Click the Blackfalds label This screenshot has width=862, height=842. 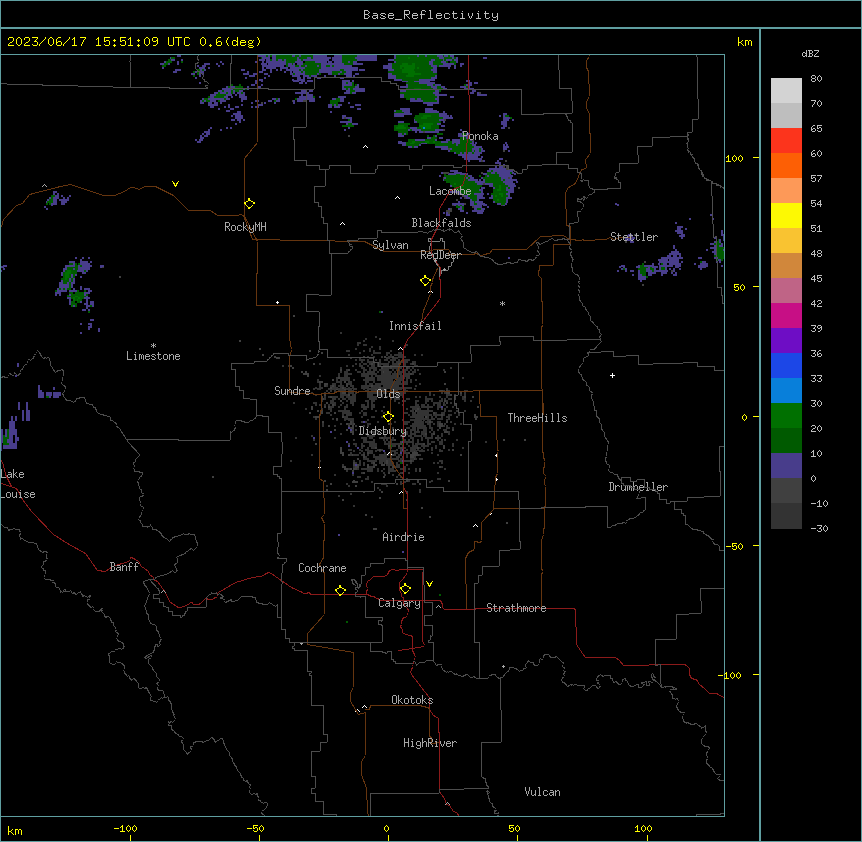click(x=441, y=223)
